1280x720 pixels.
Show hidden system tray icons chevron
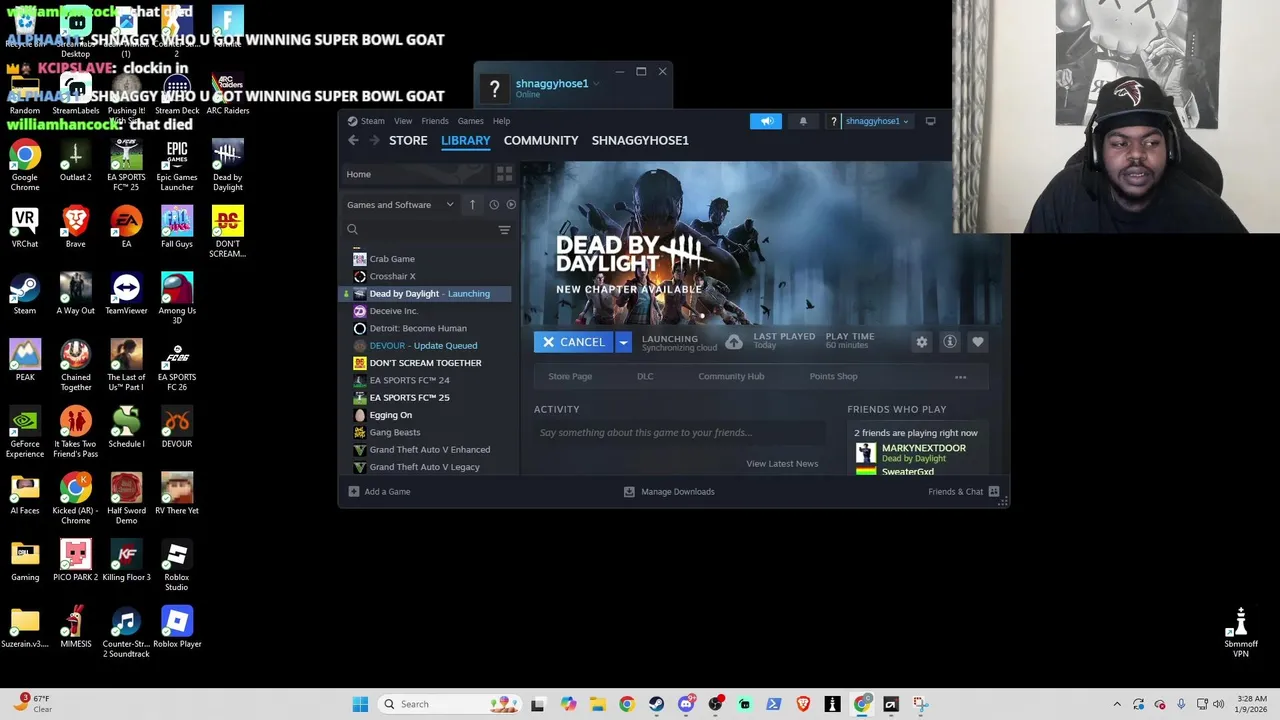coord(1117,704)
